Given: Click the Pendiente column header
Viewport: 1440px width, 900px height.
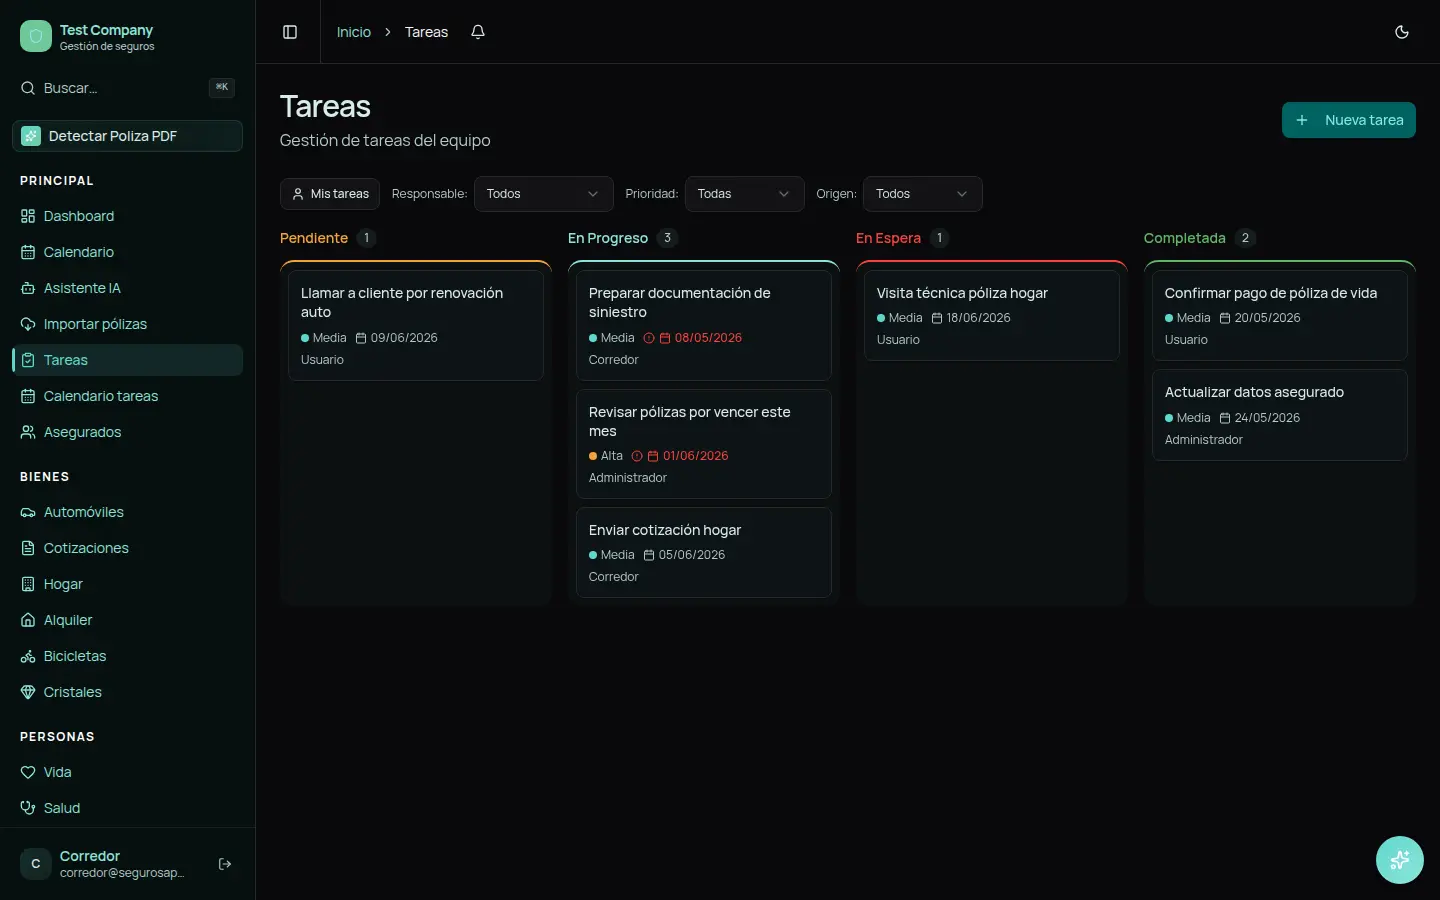Looking at the screenshot, I should [x=314, y=238].
